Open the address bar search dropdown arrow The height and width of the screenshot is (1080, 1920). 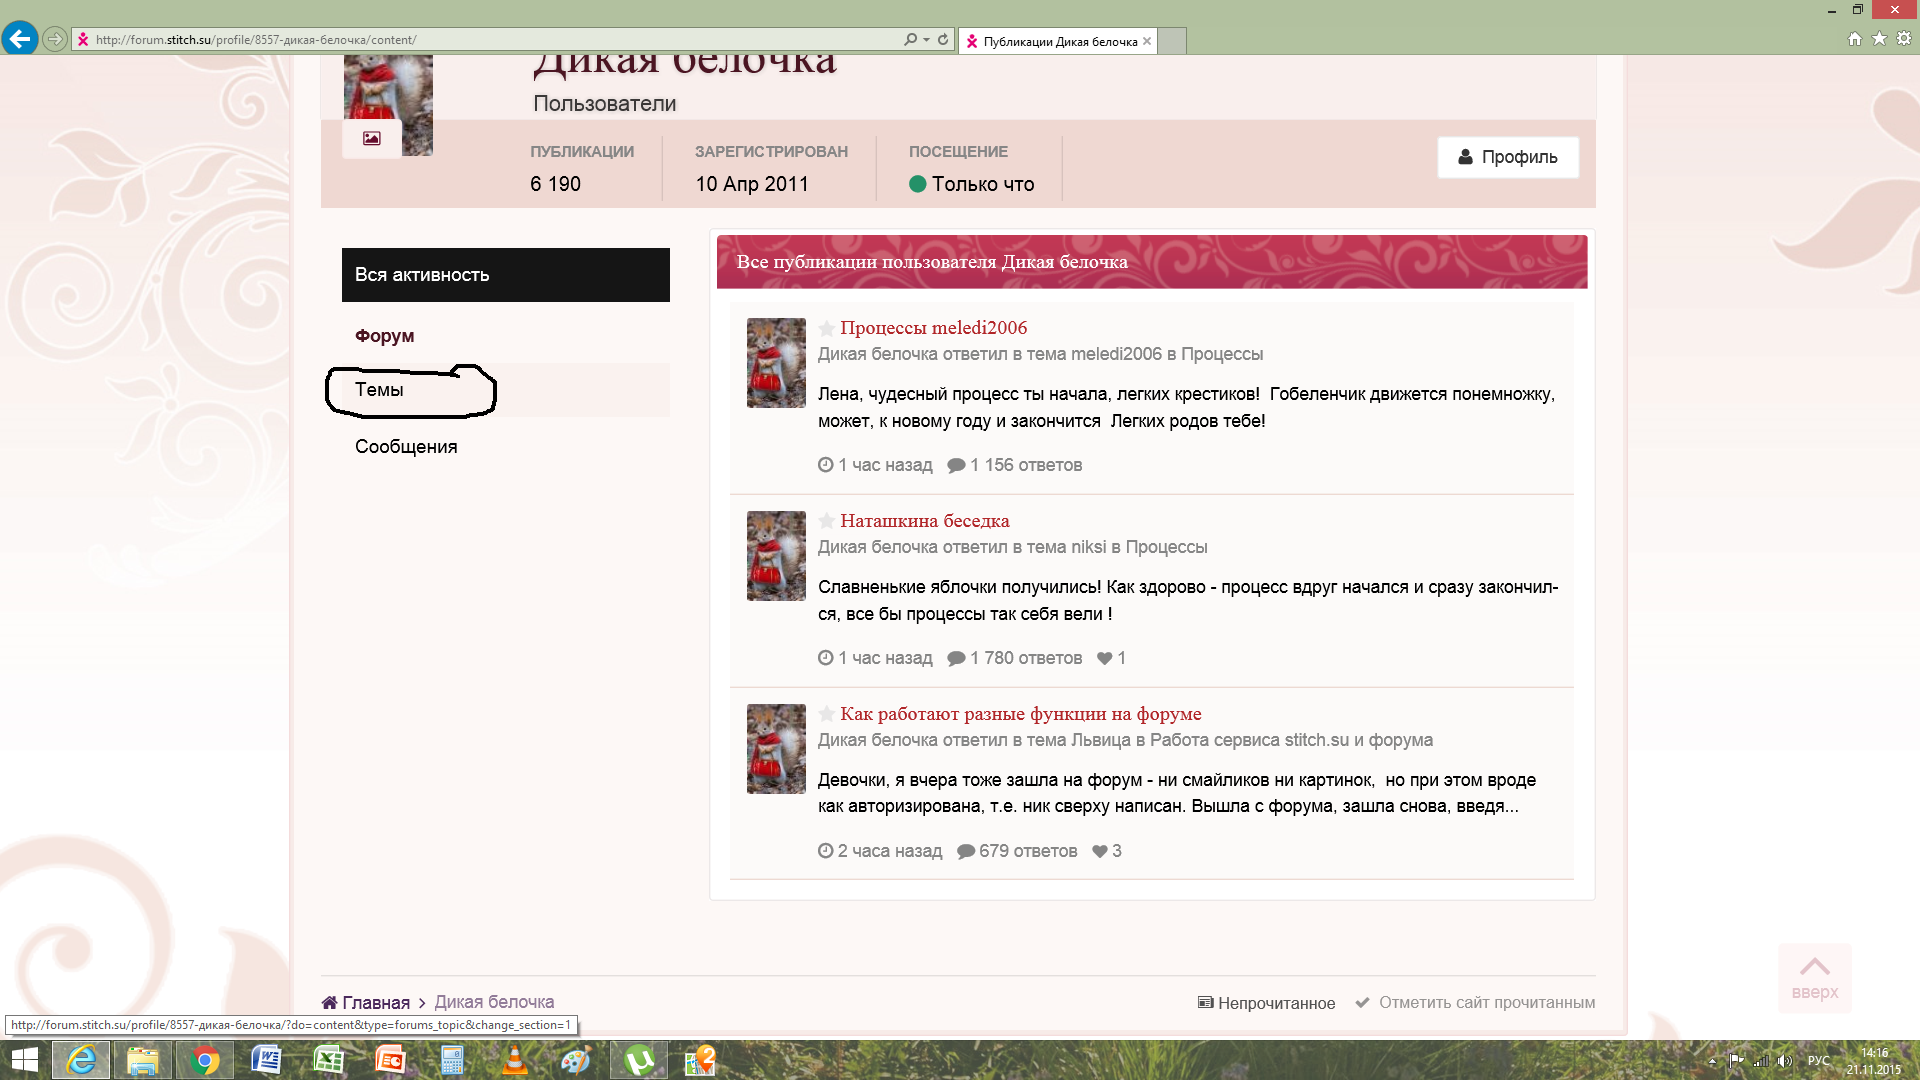point(927,39)
